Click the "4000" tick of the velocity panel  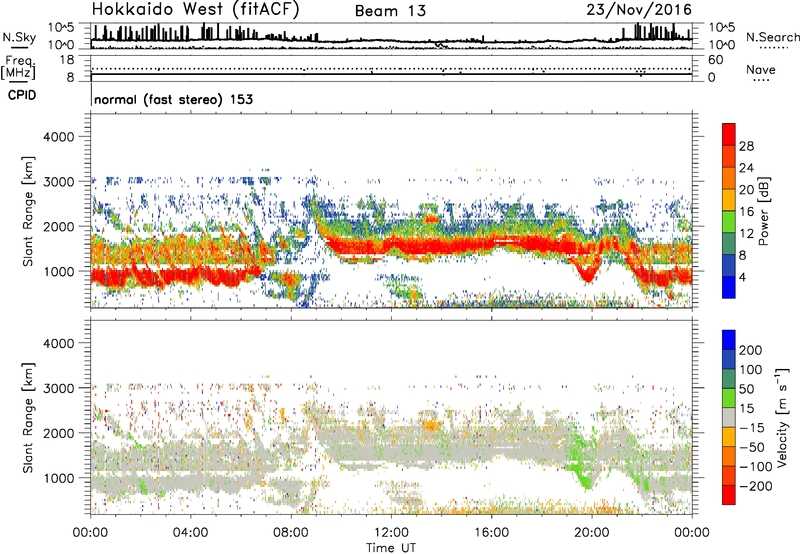pos(59,343)
